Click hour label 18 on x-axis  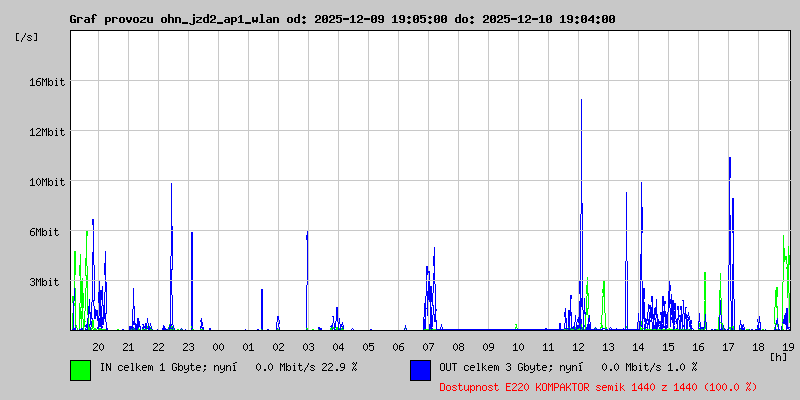[759, 347]
